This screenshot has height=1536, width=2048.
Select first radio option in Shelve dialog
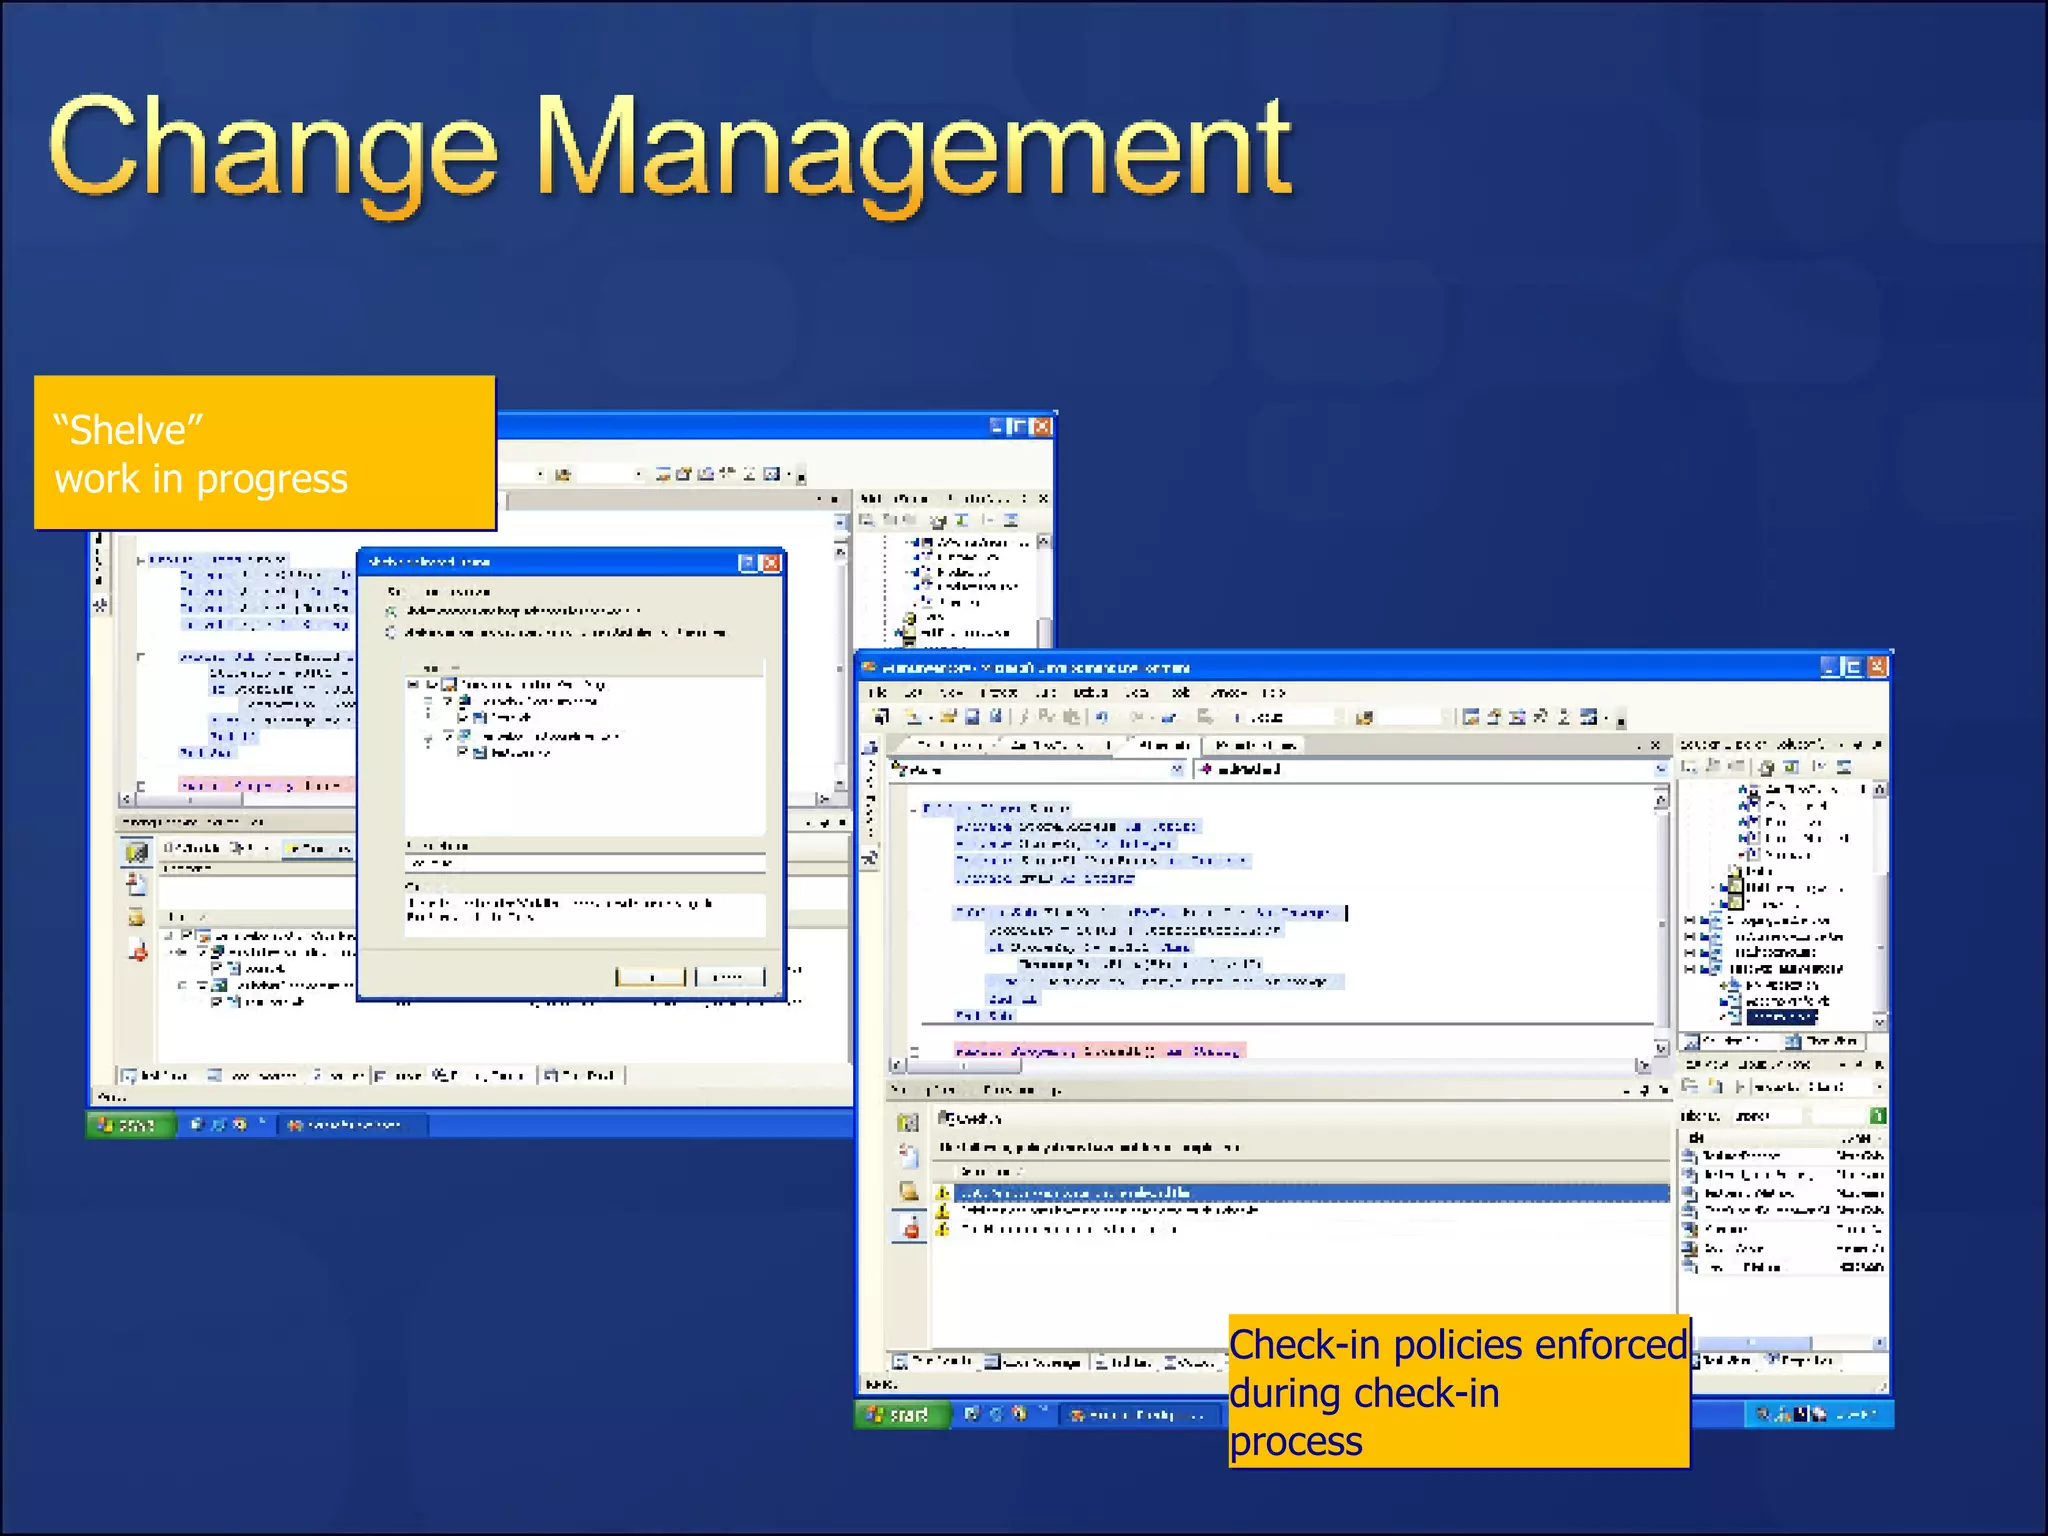(x=391, y=611)
